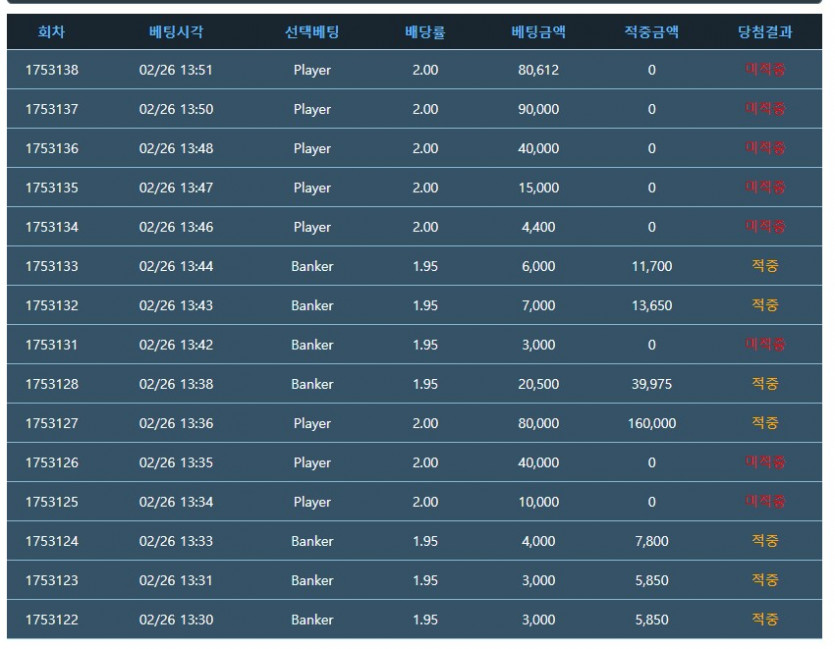Click bet time 02/26 13:35
Screen dimensions: 835x649
pyautogui.click(x=176, y=463)
